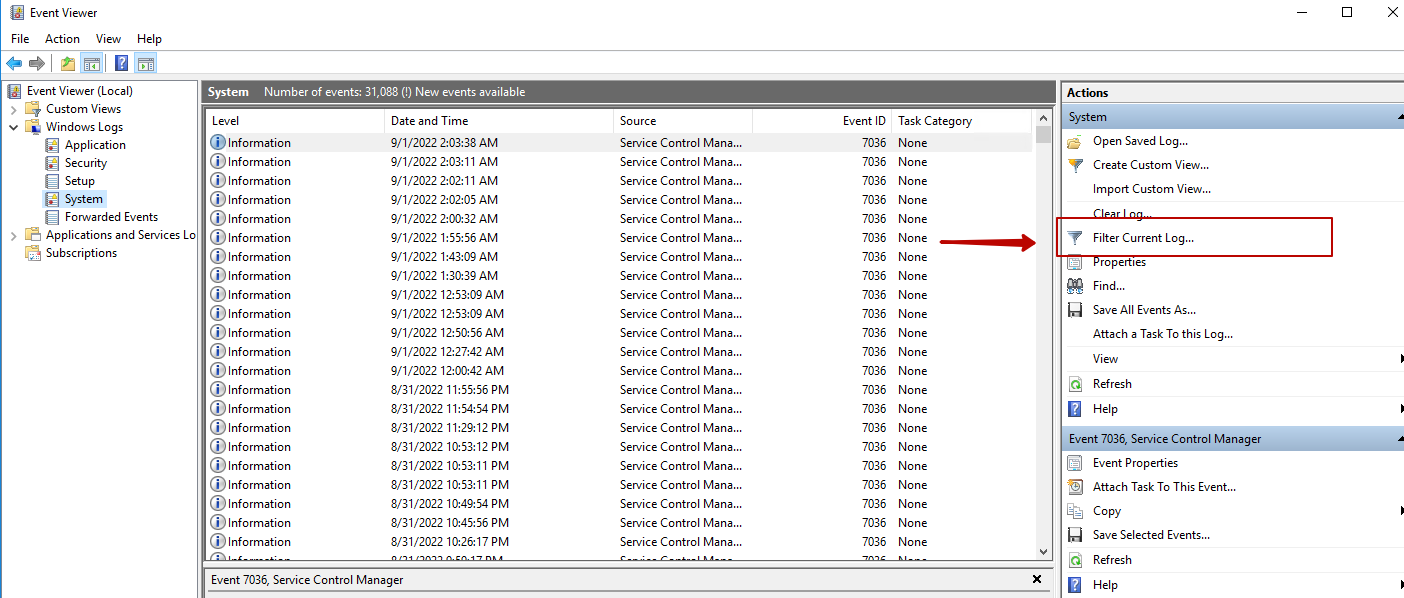Click the binoculars Find icon
The image size is (1404, 598).
point(1075,286)
